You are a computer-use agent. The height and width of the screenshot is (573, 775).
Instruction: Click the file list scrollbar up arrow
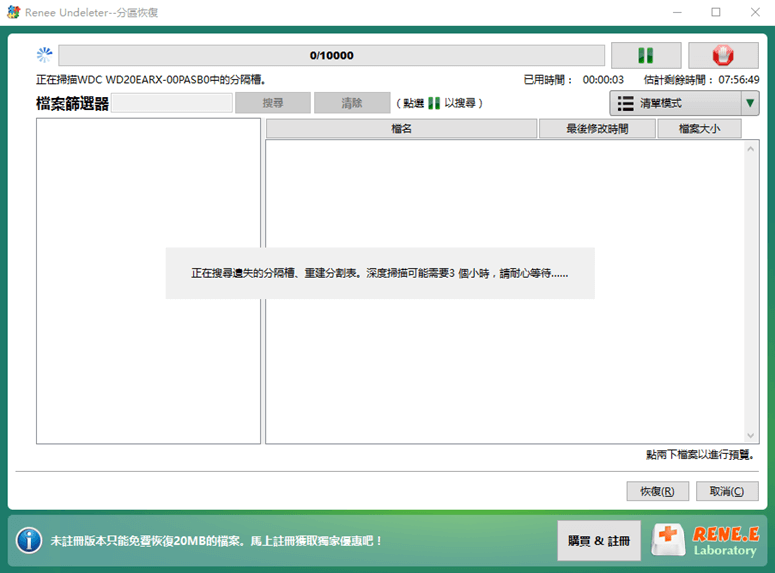pyautogui.click(x=751, y=148)
